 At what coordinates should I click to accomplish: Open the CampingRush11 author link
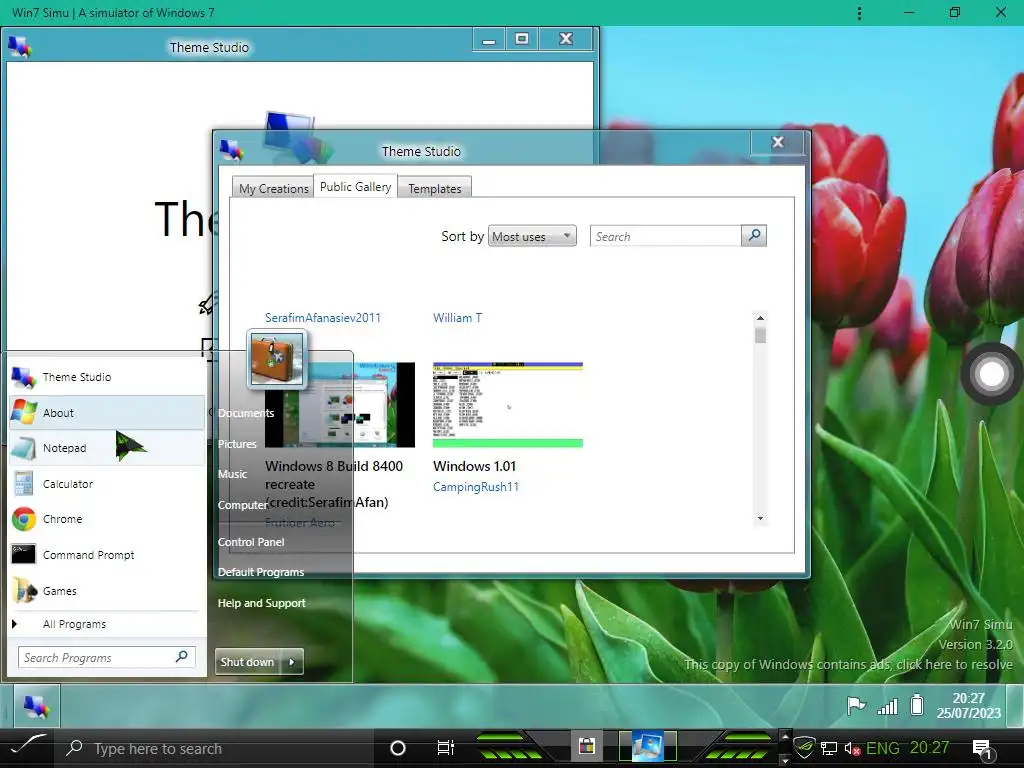(x=476, y=487)
